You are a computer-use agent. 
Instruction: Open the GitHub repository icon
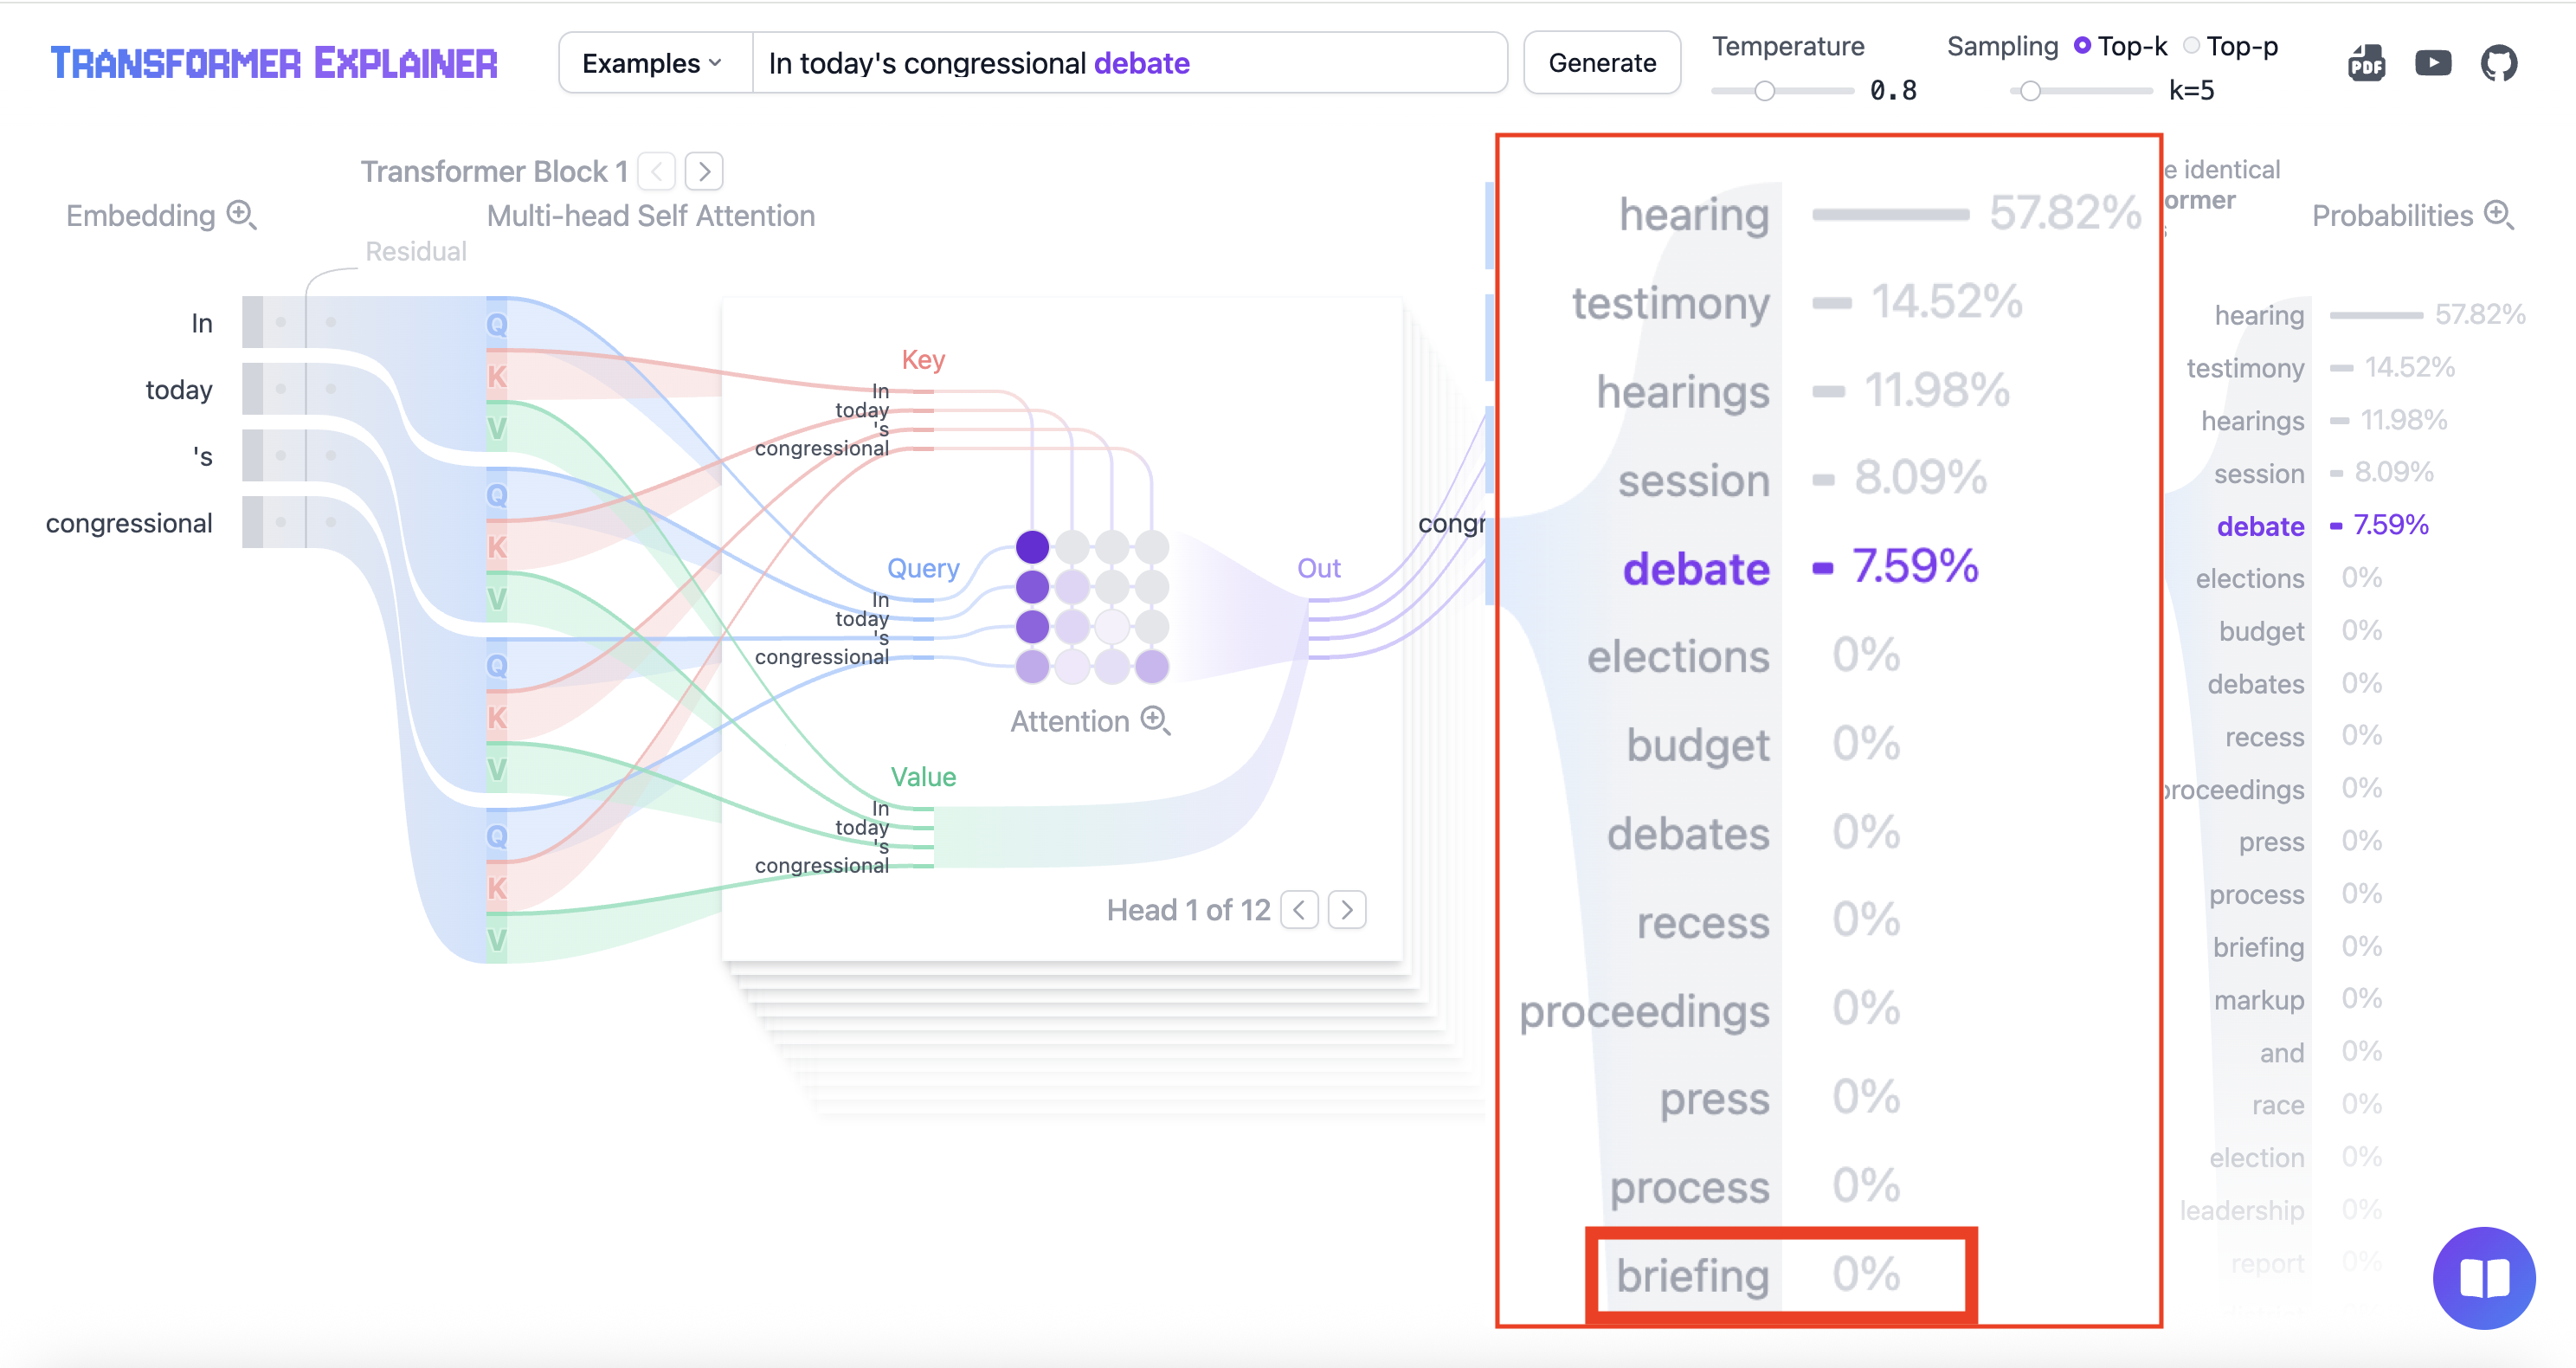click(2498, 64)
